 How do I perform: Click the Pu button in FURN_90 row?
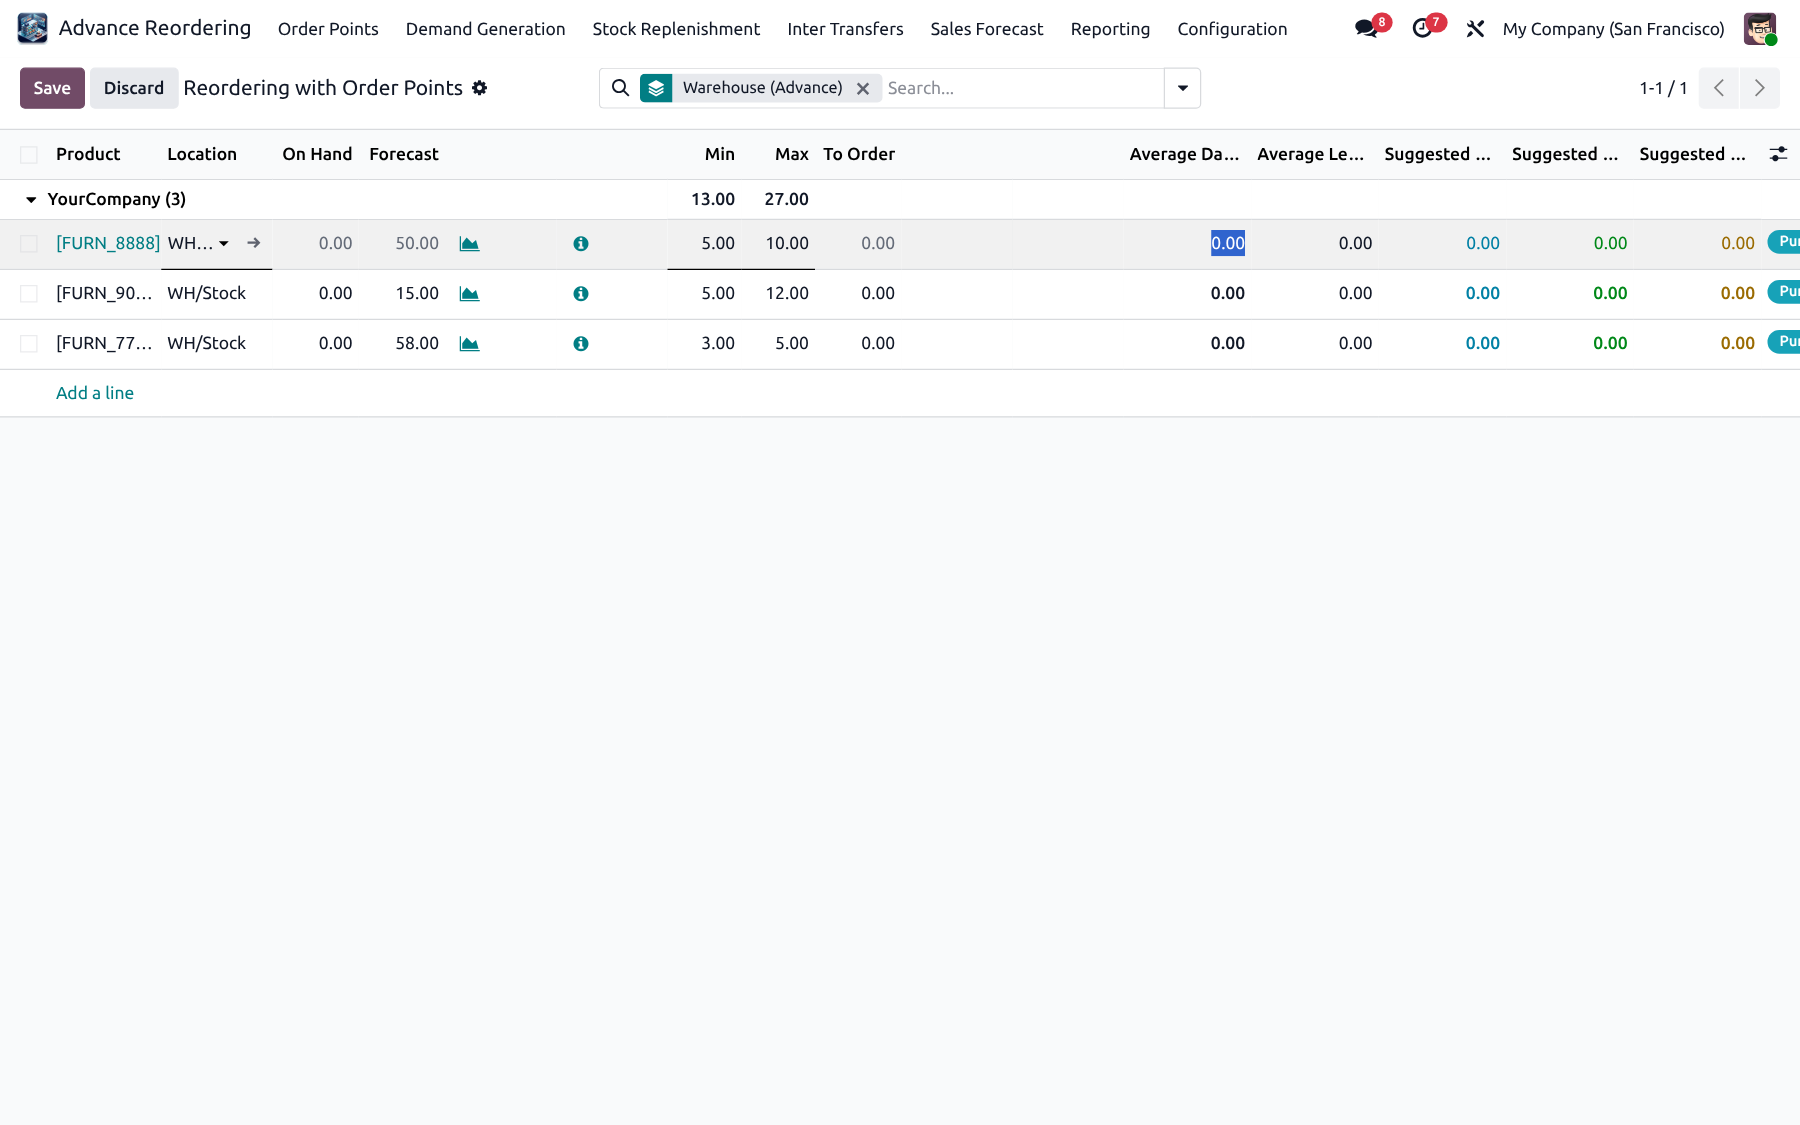1784,292
